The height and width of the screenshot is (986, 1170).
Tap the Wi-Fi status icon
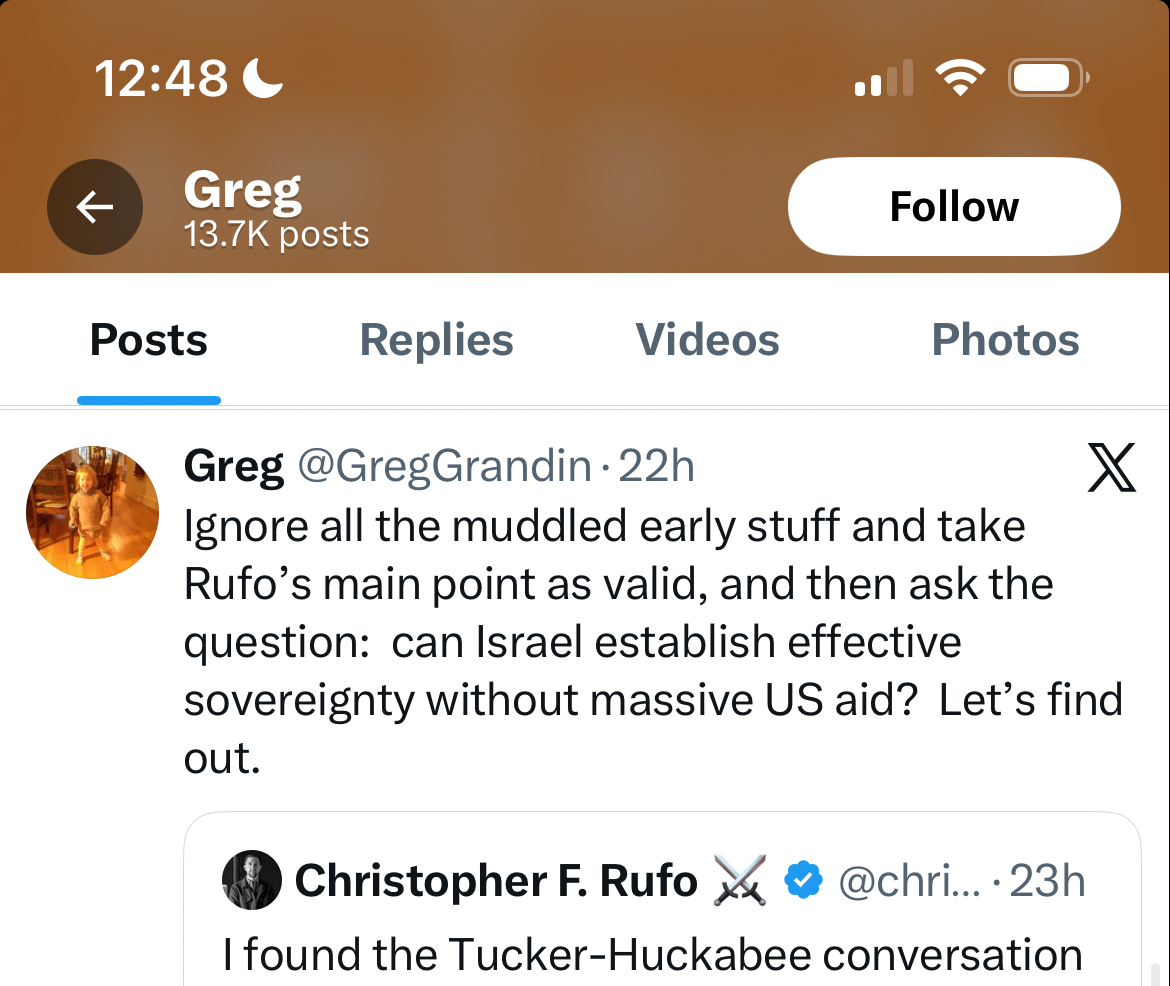tap(959, 78)
